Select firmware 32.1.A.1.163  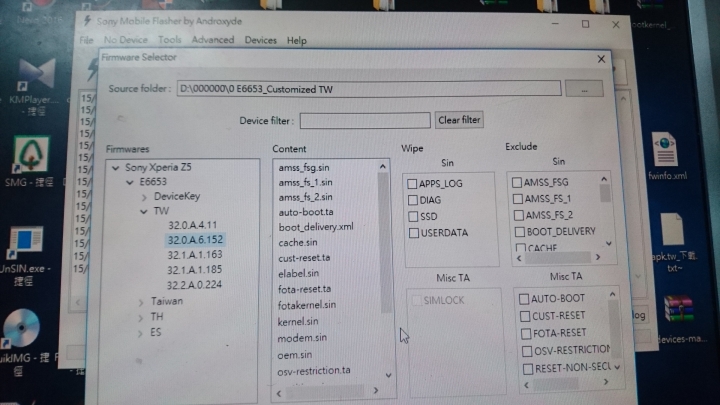pyautogui.click(x=195, y=255)
